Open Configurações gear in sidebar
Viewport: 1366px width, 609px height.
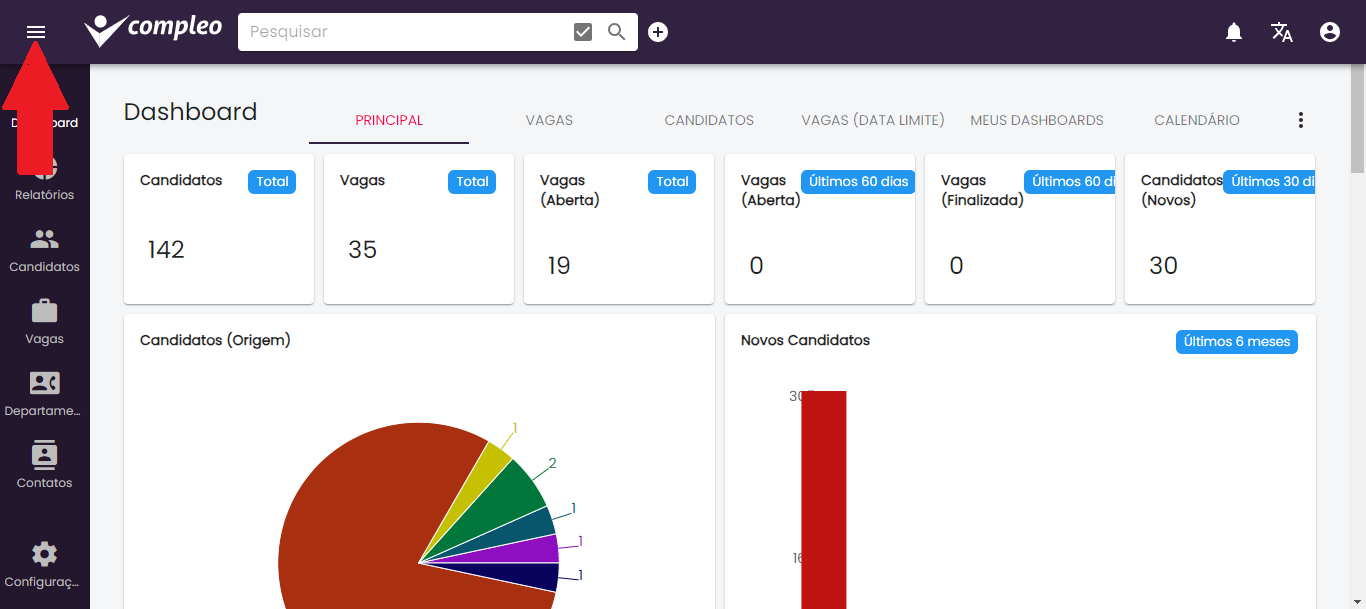point(44,565)
